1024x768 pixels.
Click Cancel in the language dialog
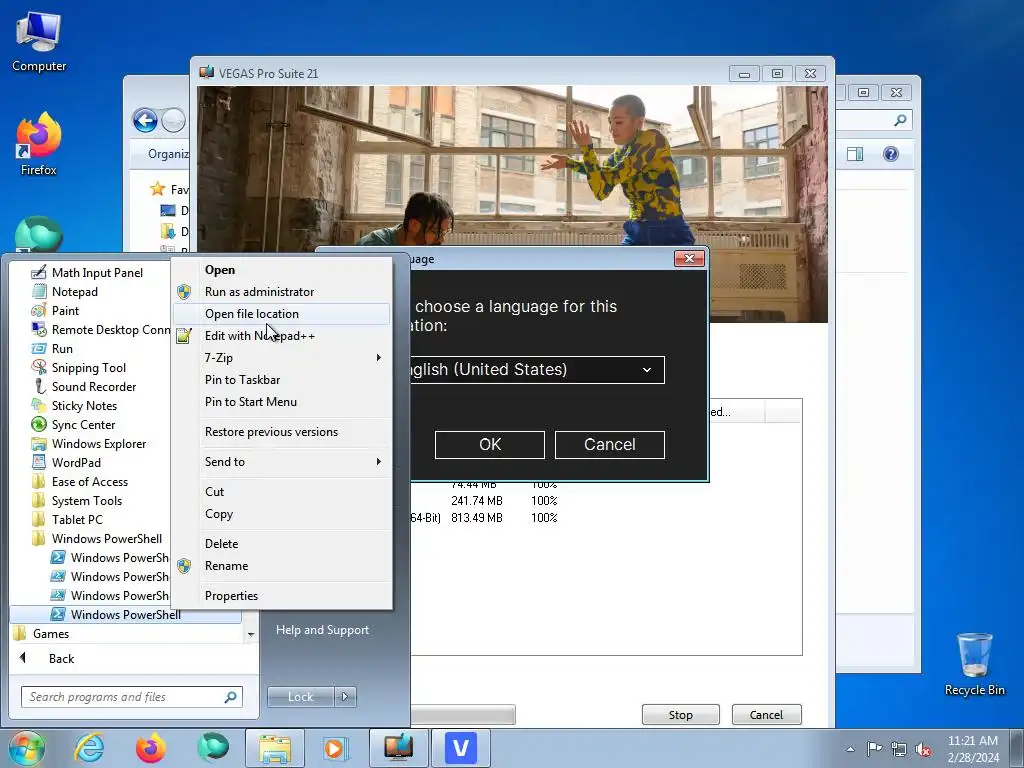(609, 445)
